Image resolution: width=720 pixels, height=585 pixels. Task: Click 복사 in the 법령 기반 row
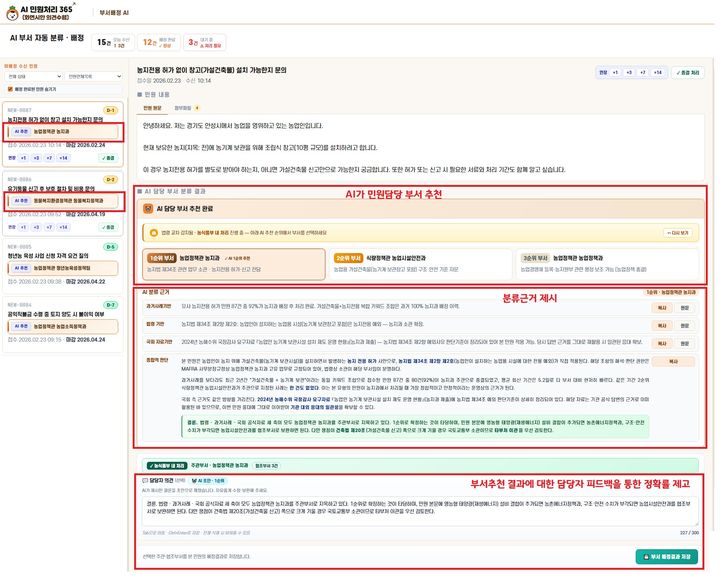[x=662, y=326]
